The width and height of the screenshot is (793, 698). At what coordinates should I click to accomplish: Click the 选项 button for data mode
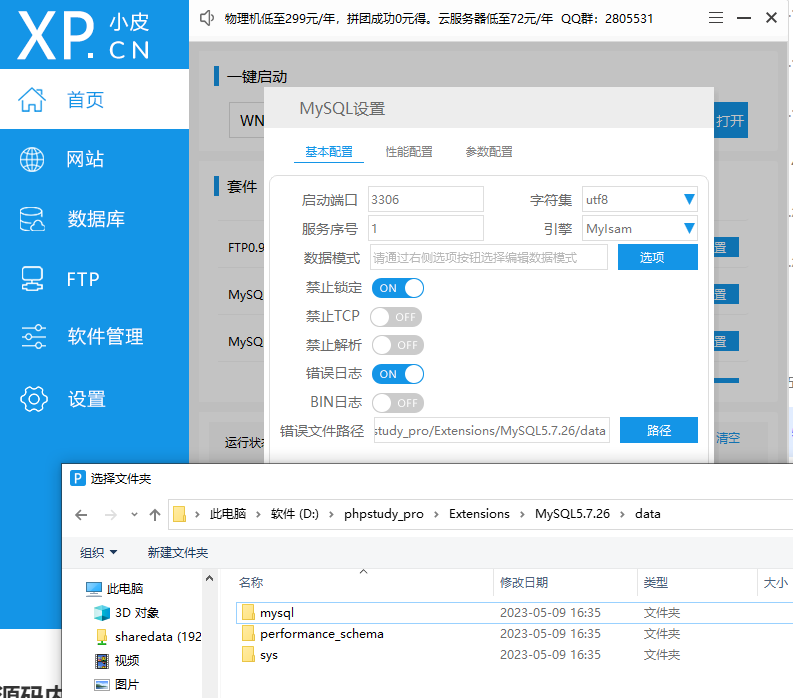(x=657, y=257)
